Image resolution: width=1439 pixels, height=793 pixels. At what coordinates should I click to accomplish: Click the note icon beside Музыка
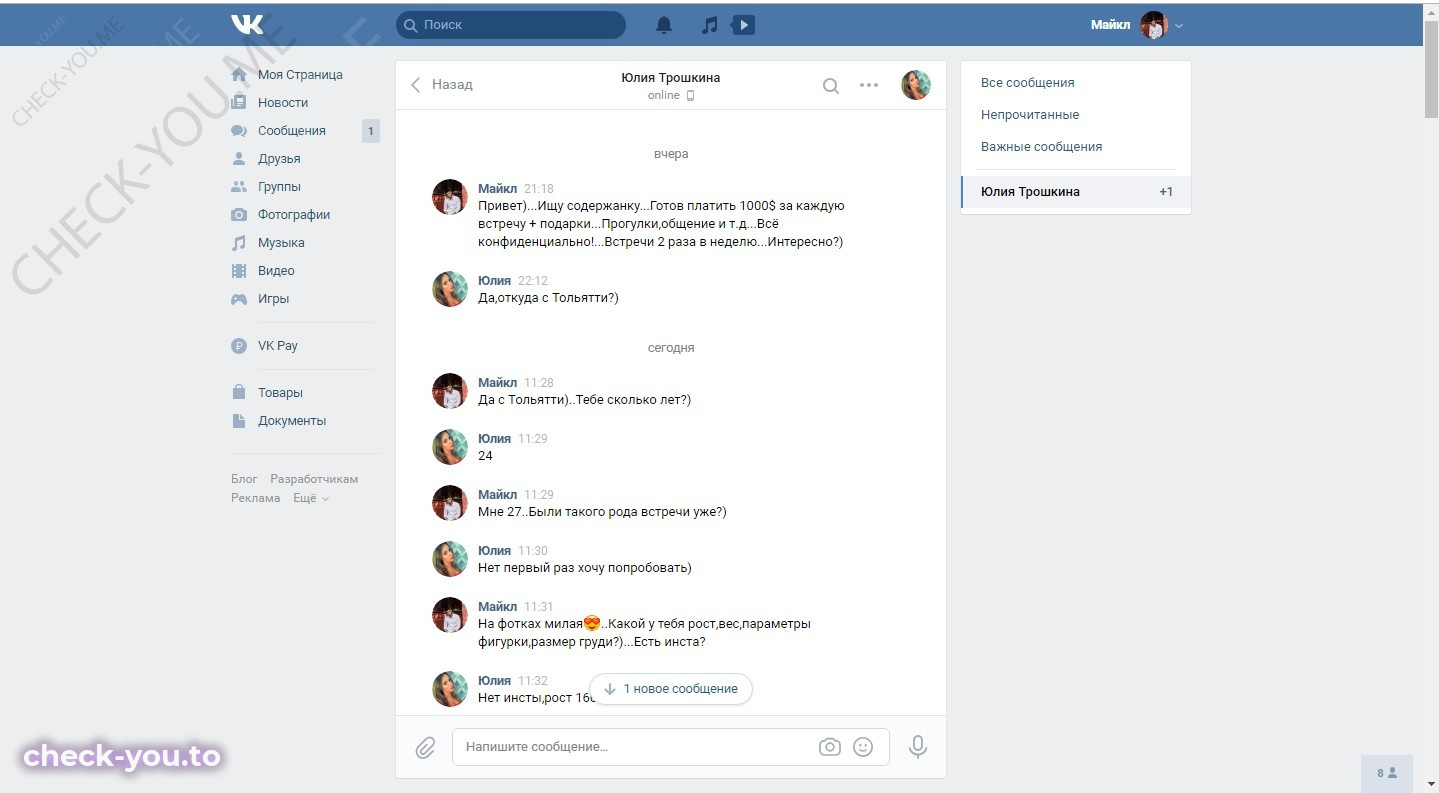(x=238, y=243)
